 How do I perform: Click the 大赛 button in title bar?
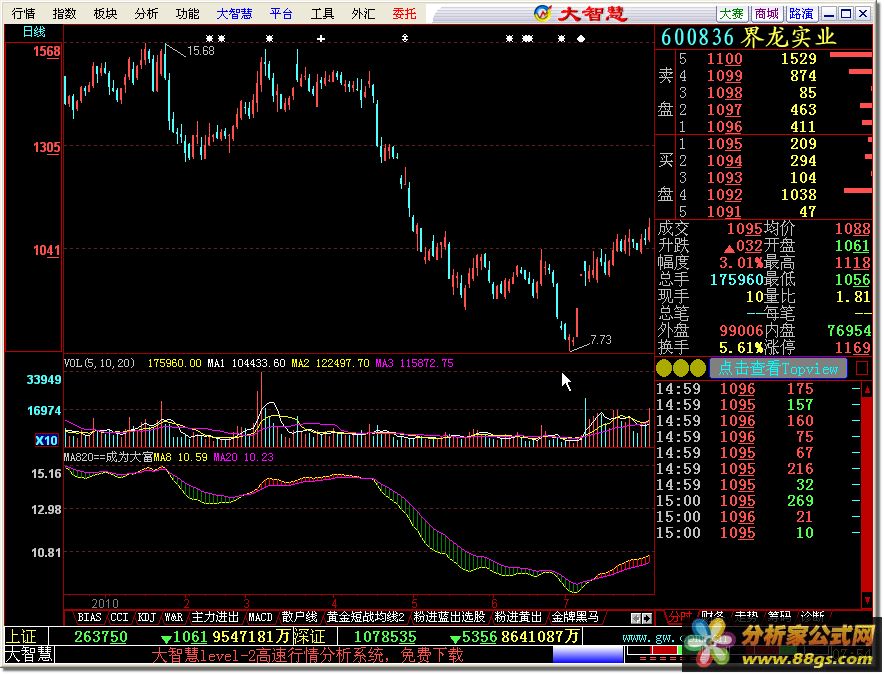pos(732,14)
